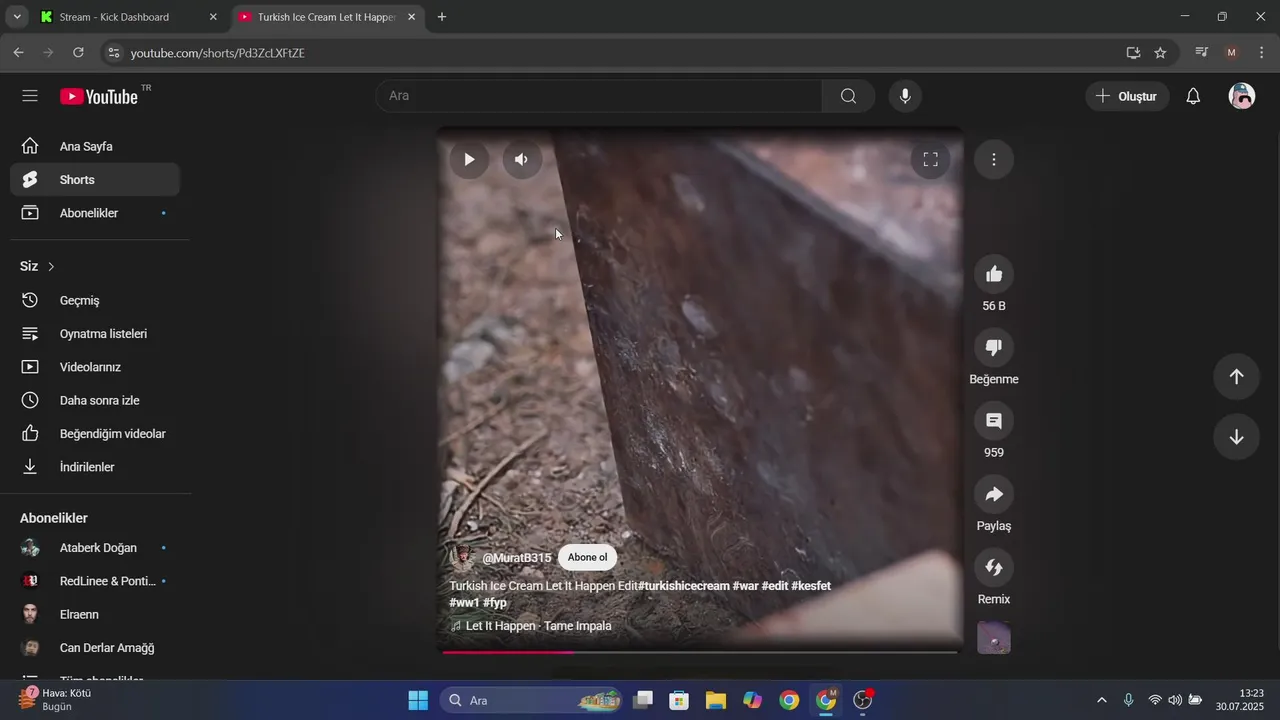Close the Kick Dashboard tab
Screen dimensions: 1280x720
(213, 17)
